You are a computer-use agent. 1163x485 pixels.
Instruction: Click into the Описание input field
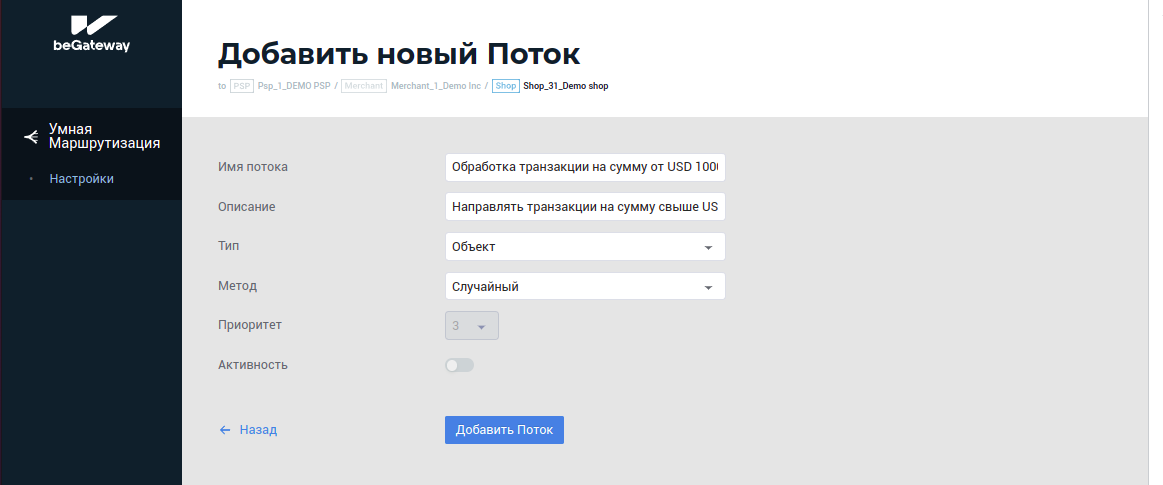click(x=584, y=207)
